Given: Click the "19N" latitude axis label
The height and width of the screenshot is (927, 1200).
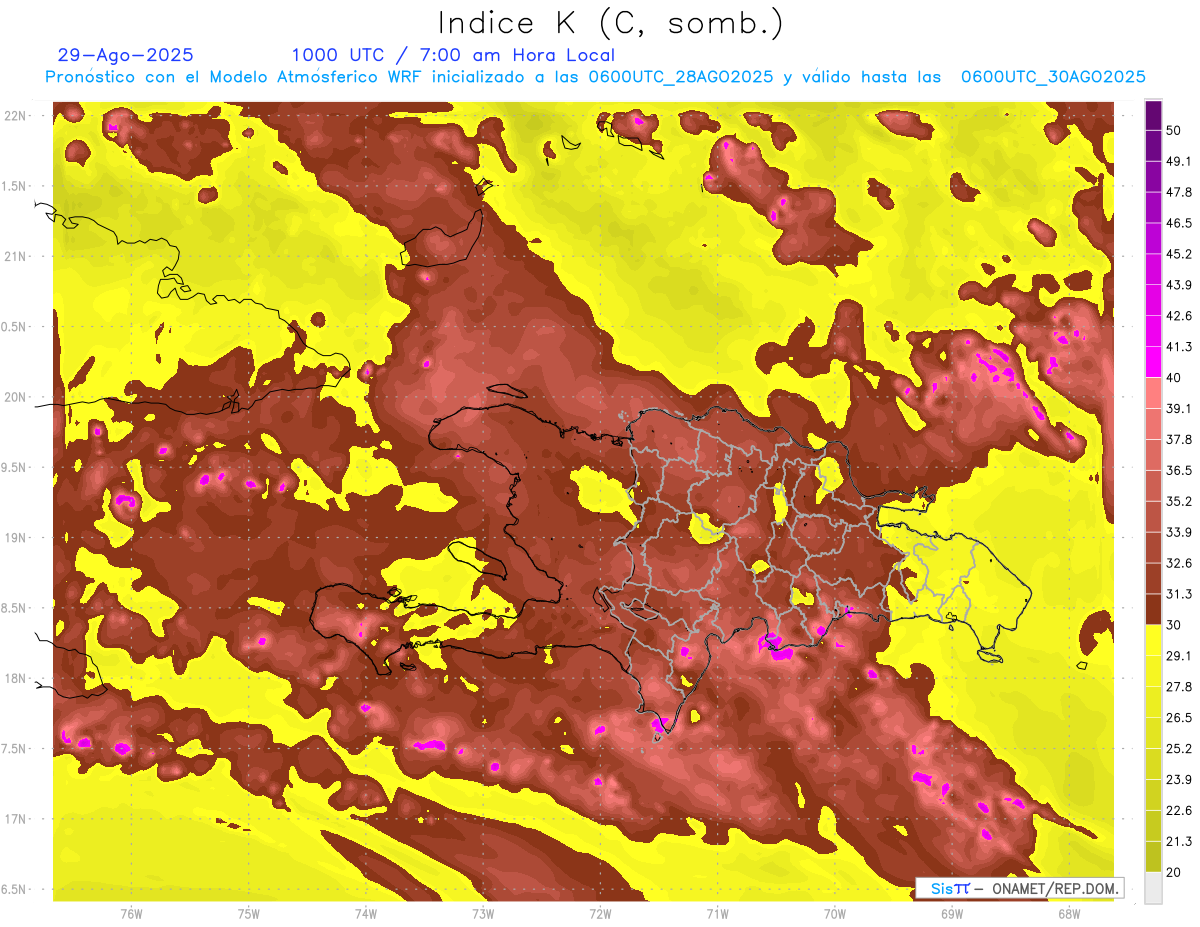Looking at the screenshot, I should tap(15, 538).
